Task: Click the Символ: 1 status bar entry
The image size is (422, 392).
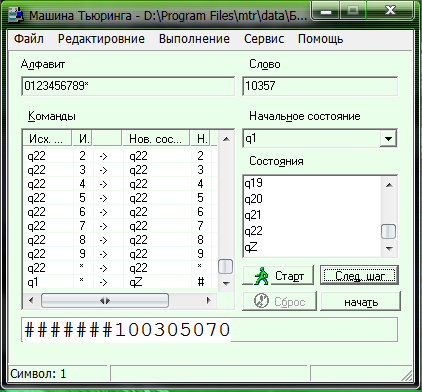Action: [57, 374]
